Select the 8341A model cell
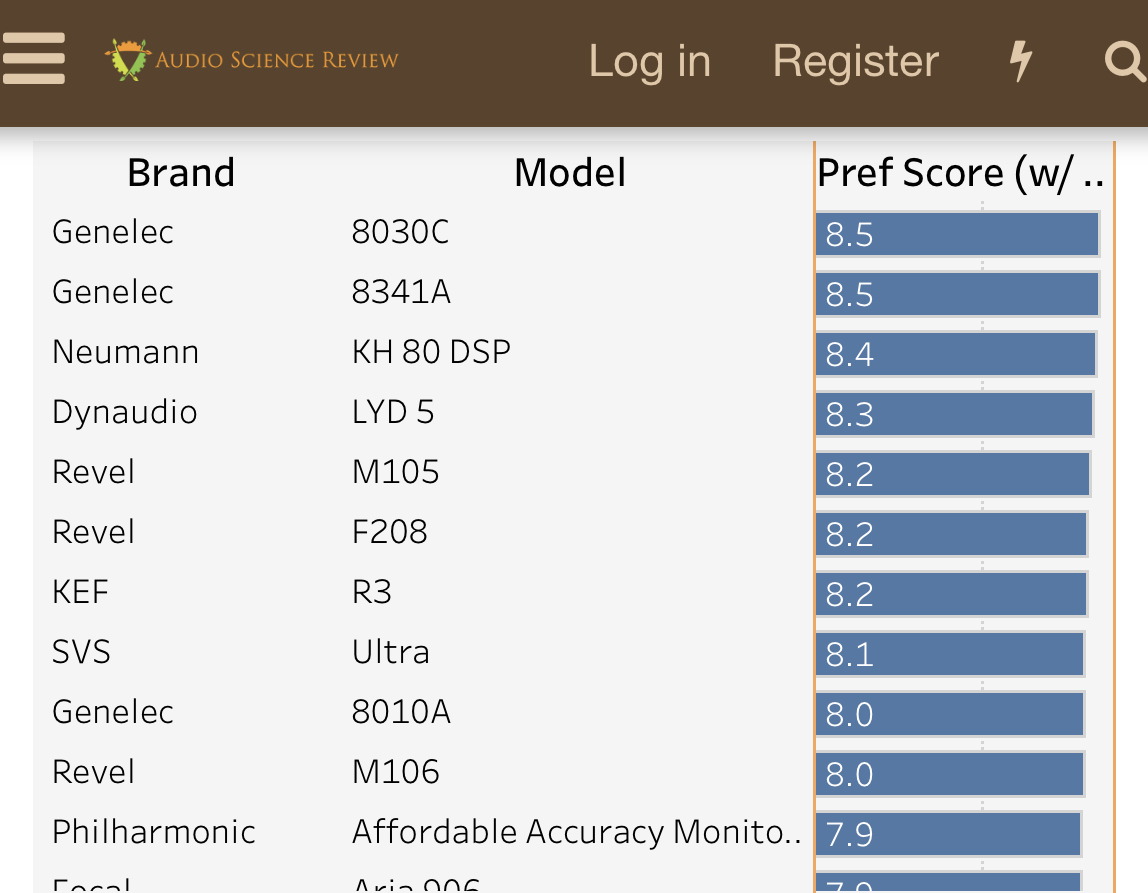 click(x=401, y=292)
